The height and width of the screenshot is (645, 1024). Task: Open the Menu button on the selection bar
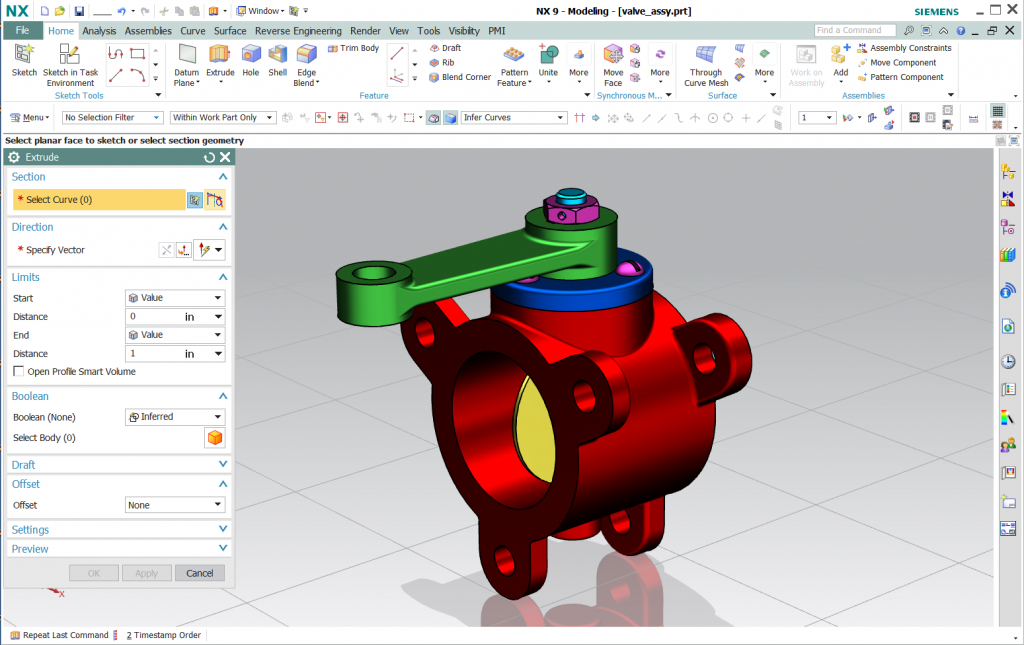click(x=29, y=118)
